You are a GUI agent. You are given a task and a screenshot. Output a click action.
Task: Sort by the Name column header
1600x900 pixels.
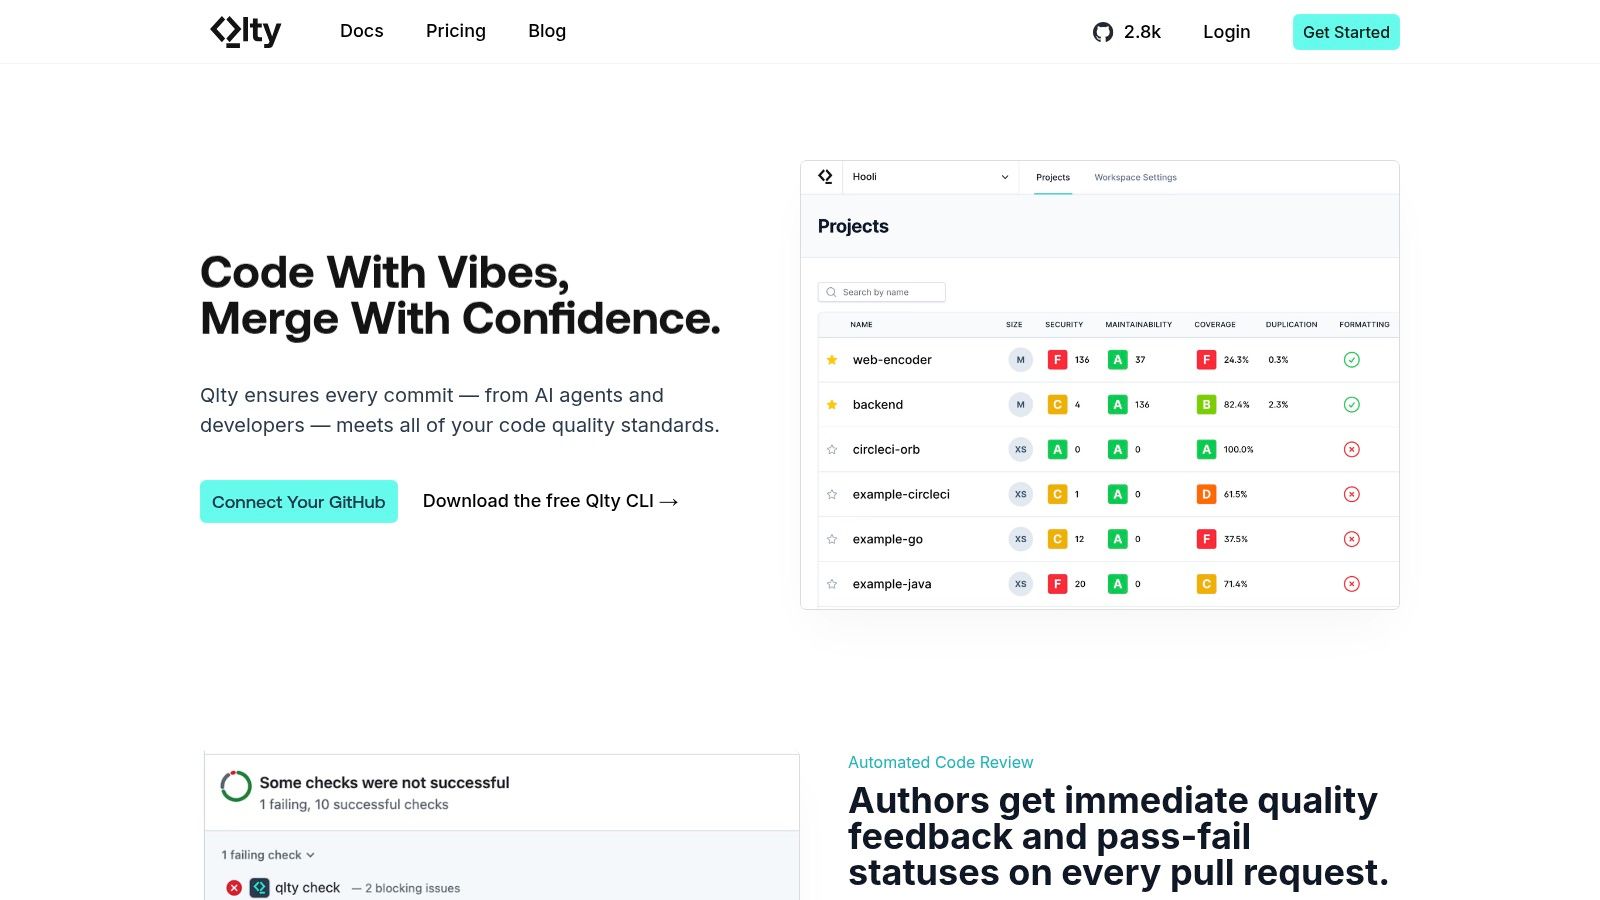(x=861, y=325)
